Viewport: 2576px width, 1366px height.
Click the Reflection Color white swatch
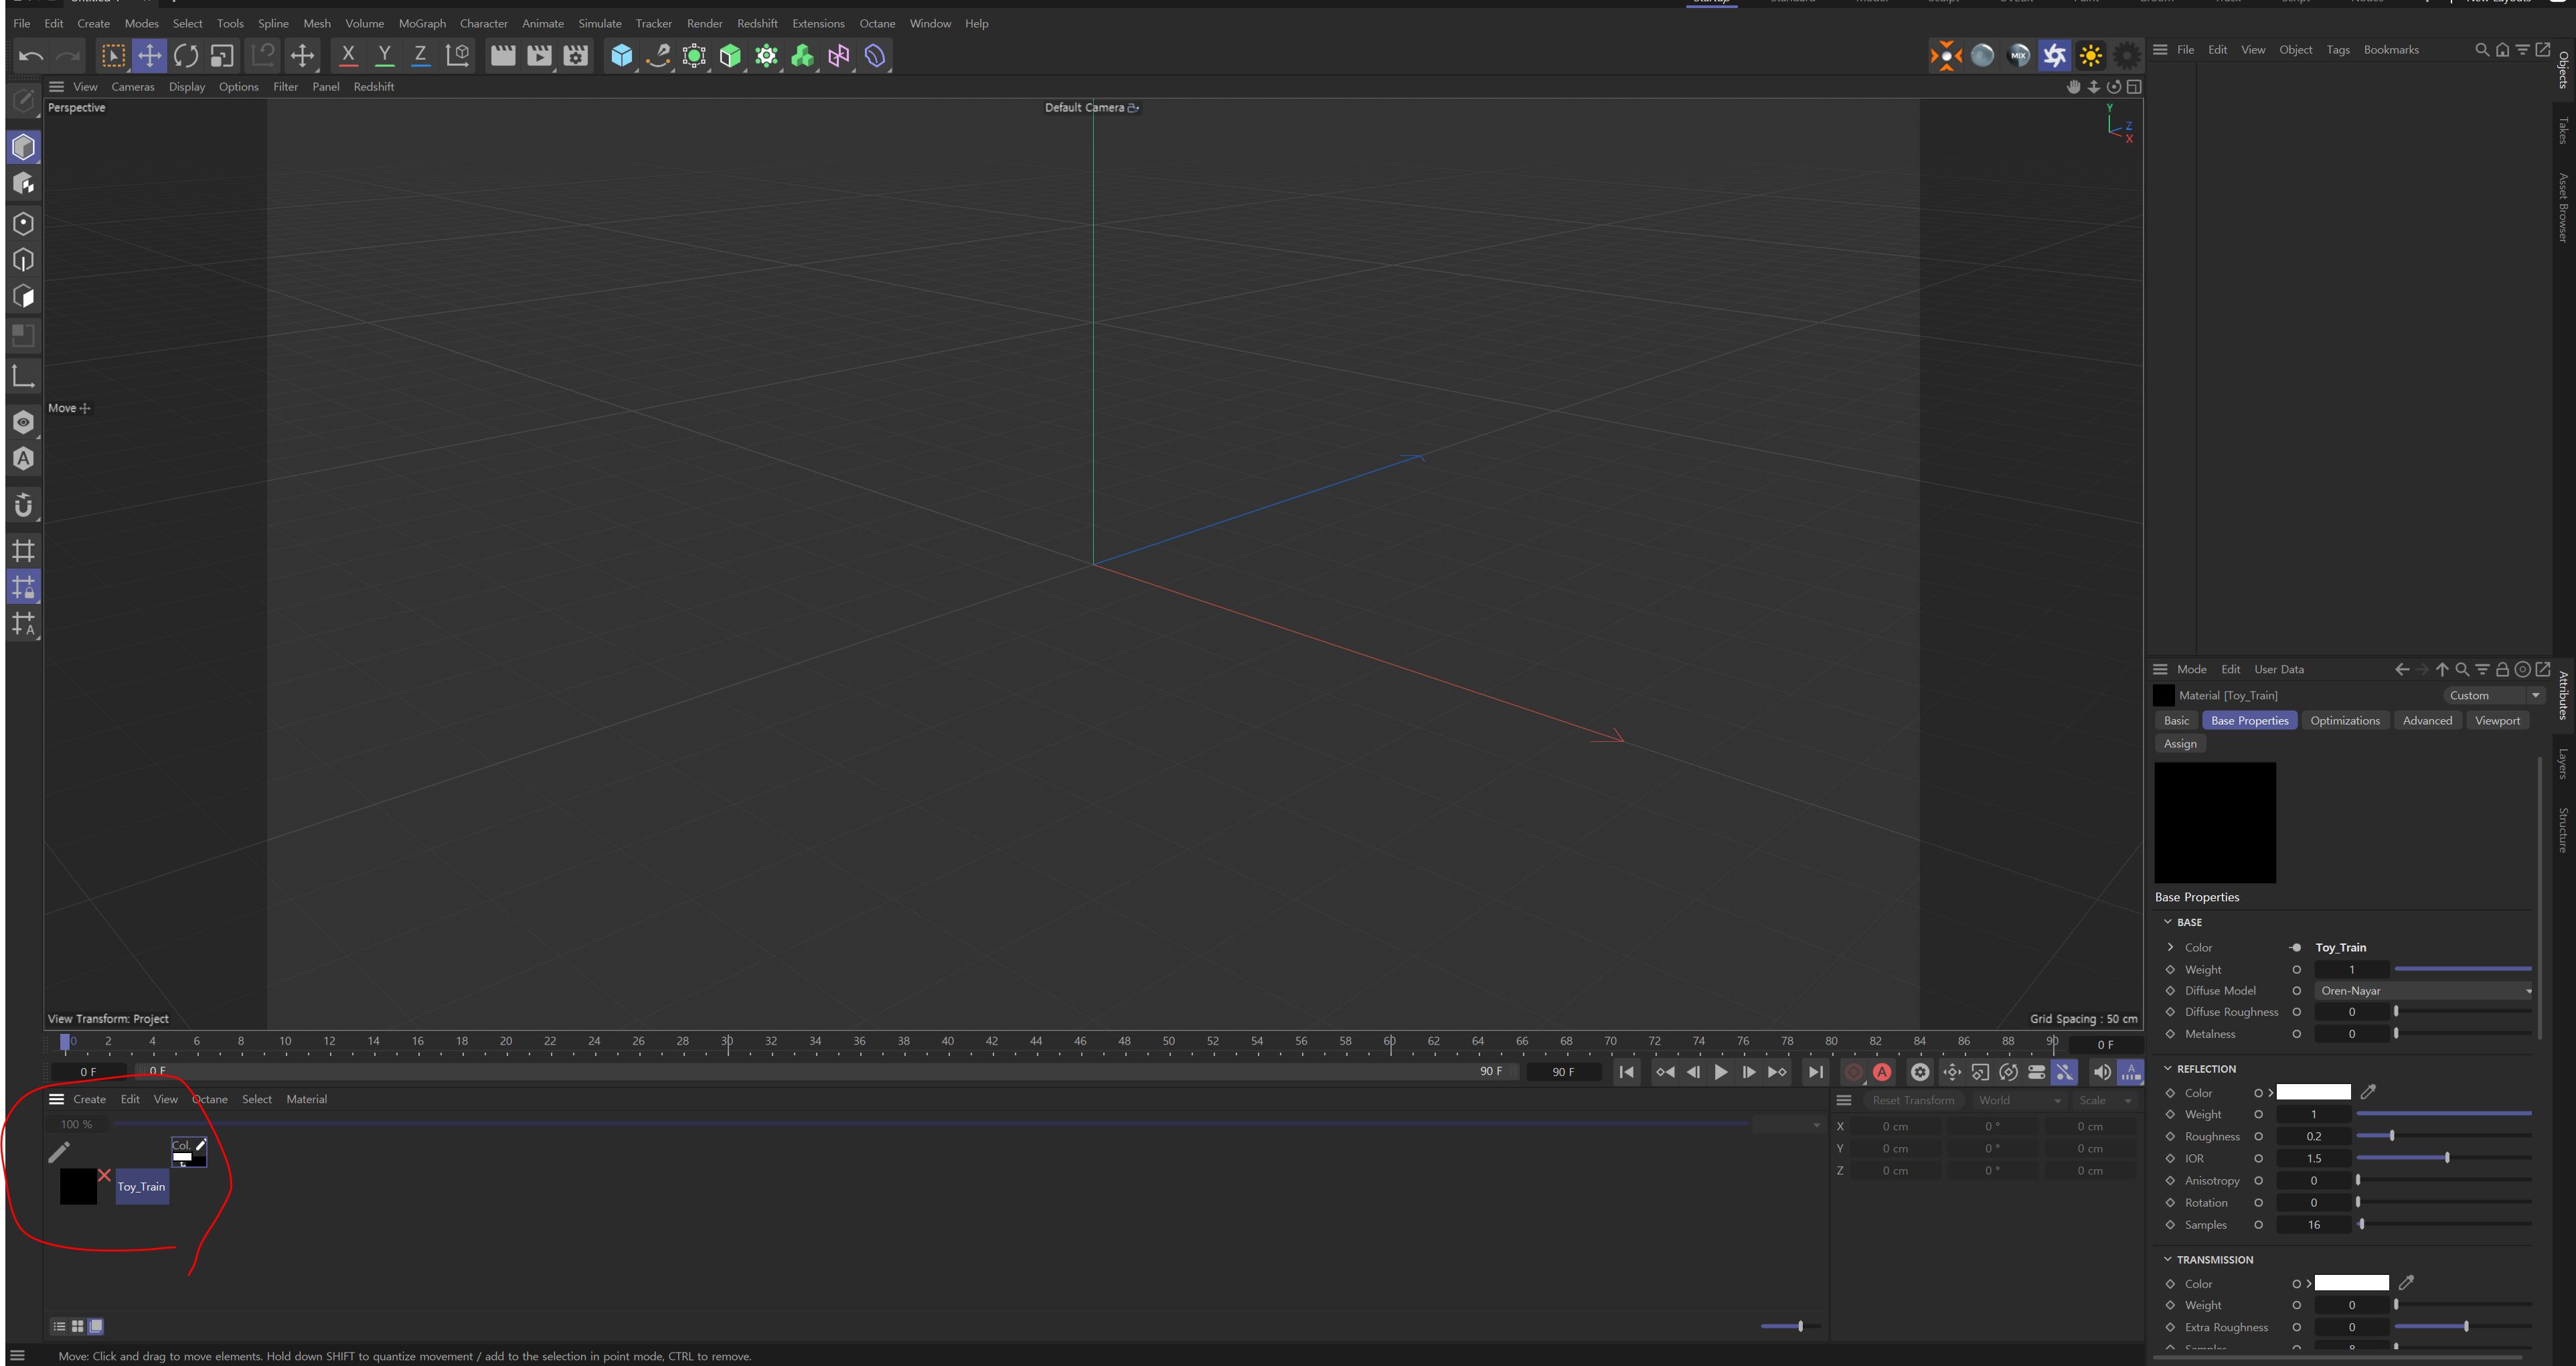pos(2313,1093)
